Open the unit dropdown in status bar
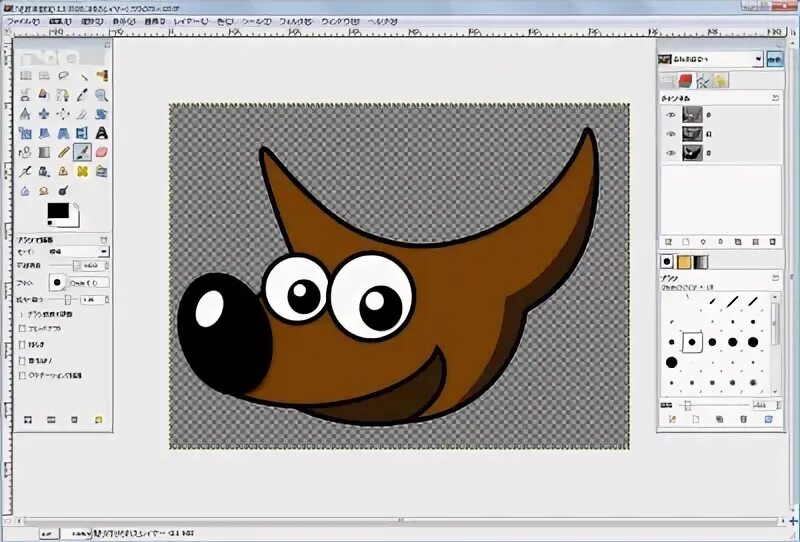Image resolution: width=800 pixels, height=542 pixels. coord(49,533)
